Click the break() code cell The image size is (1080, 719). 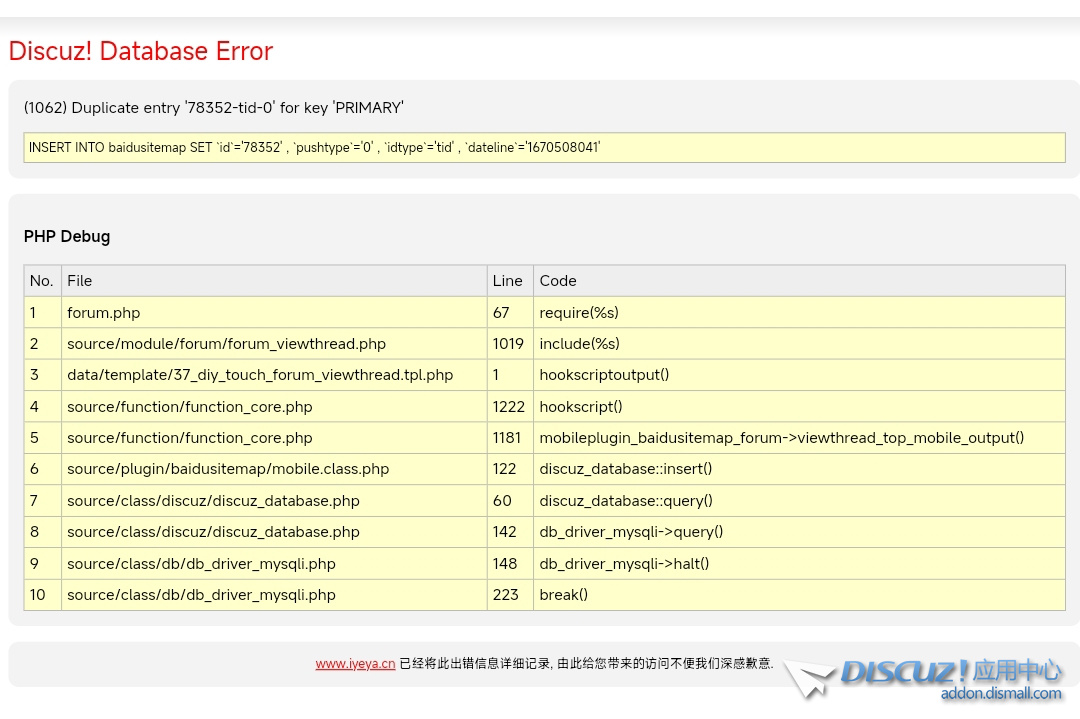[x=799, y=594]
